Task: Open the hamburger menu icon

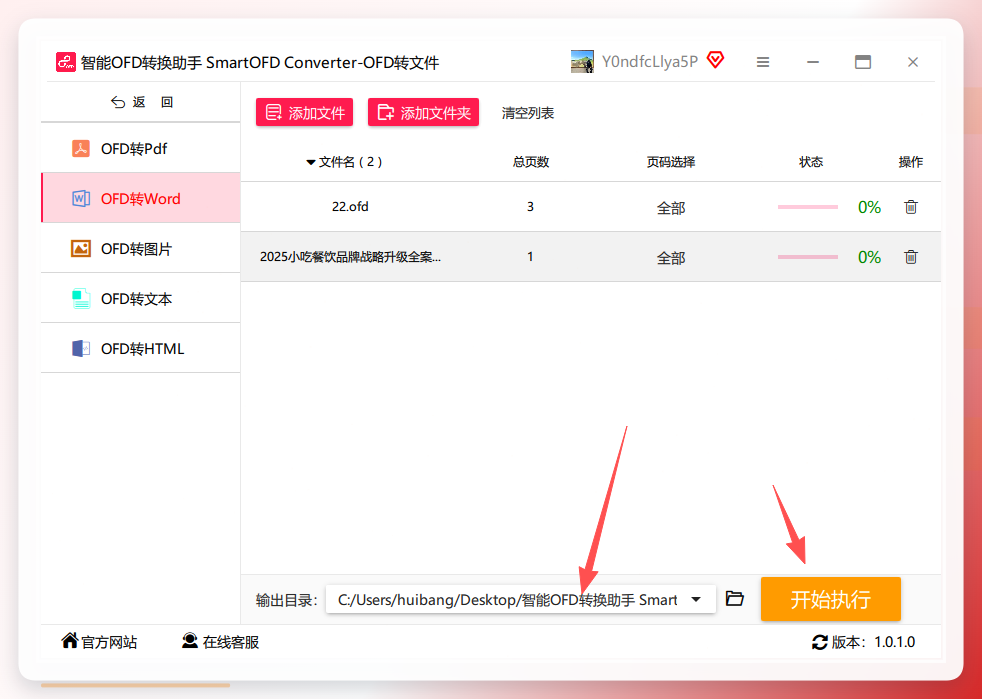Action: (763, 62)
